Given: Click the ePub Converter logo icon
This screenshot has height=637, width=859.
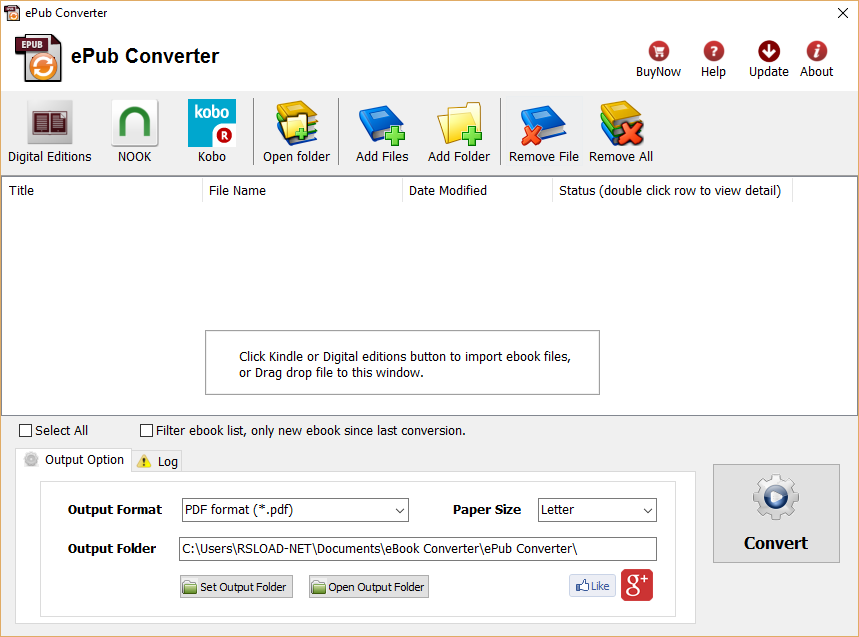Looking at the screenshot, I should tap(38, 58).
